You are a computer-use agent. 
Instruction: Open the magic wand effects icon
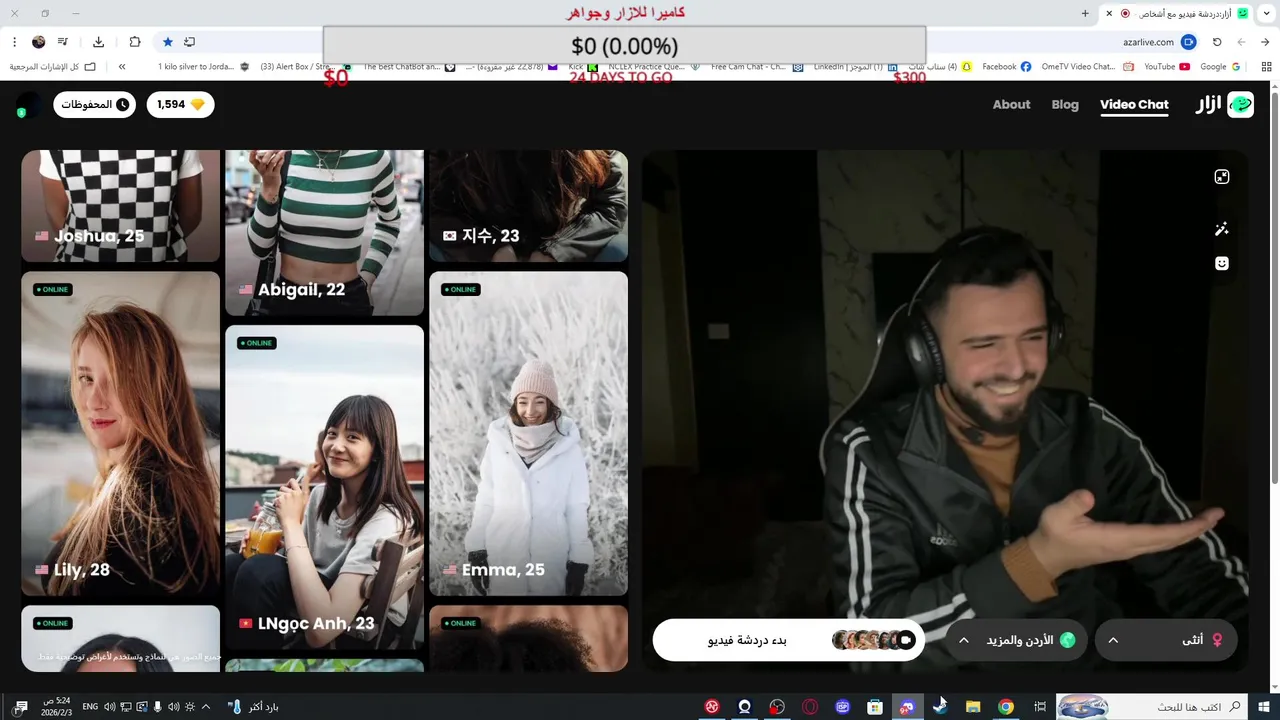(x=1221, y=229)
